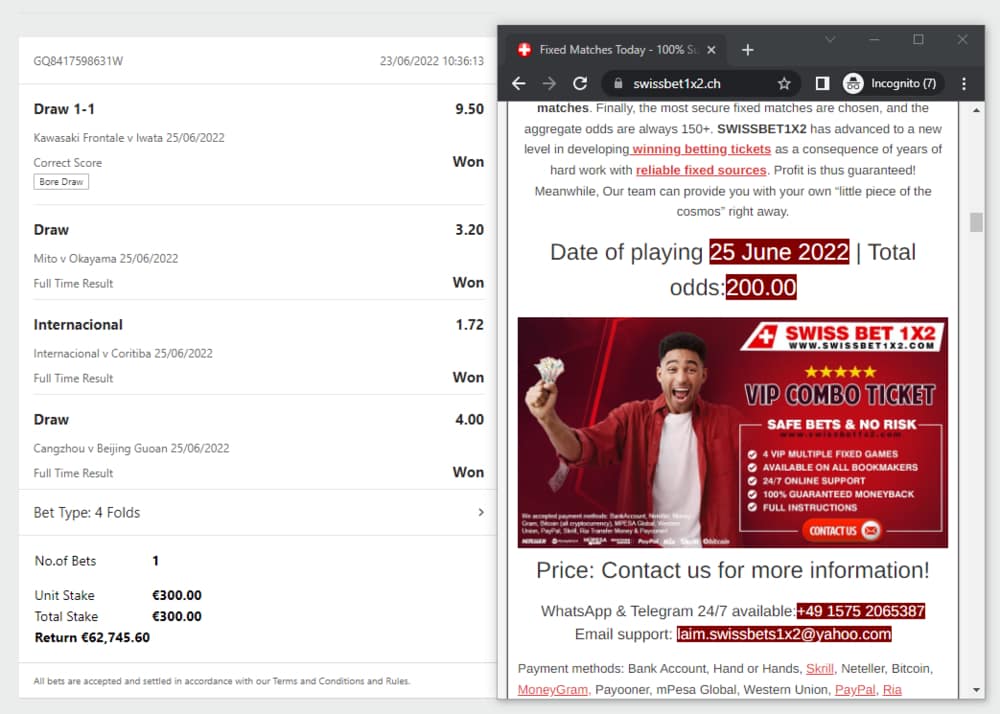Click the scrollbar up arrow
This screenshot has width=1000, height=714.
point(976,110)
